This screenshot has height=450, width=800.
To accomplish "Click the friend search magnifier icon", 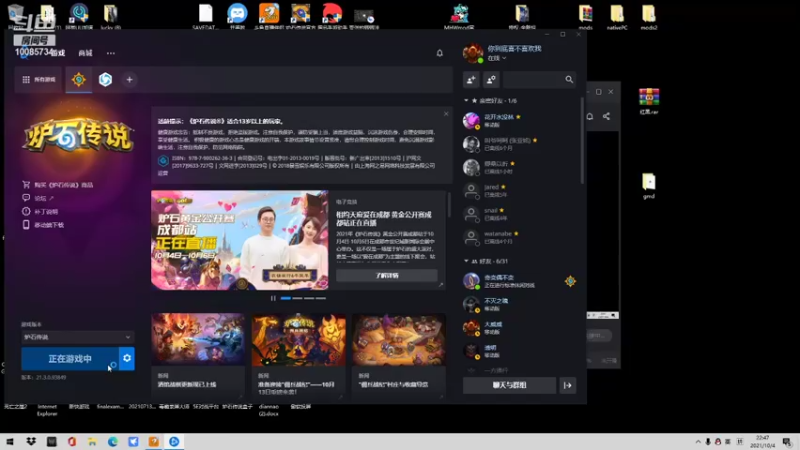I will [x=569, y=80].
